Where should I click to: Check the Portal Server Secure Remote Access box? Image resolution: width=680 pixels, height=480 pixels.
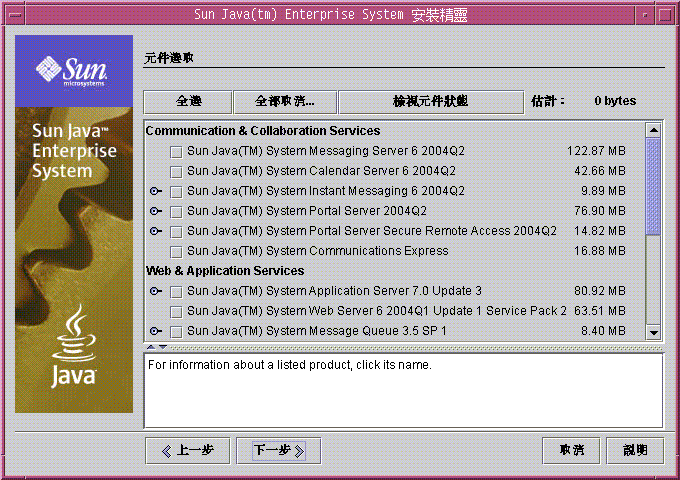pyautogui.click(x=176, y=232)
